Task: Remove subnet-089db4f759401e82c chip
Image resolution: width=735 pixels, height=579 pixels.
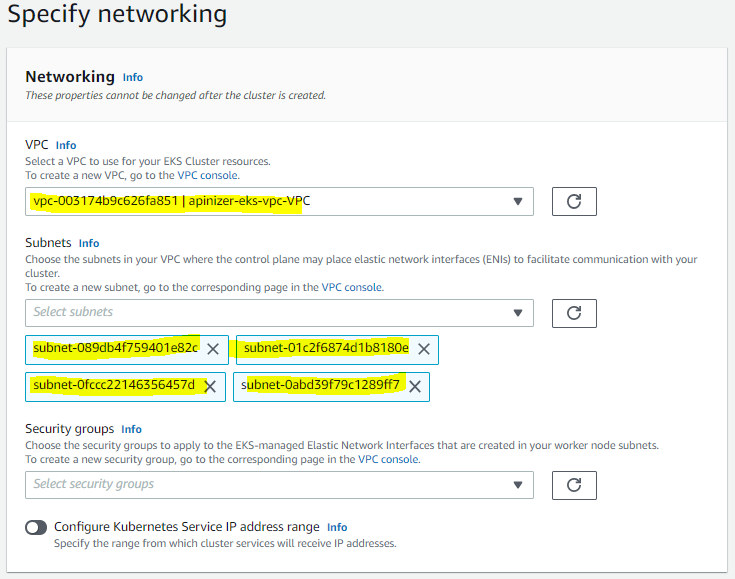Action: (x=213, y=349)
